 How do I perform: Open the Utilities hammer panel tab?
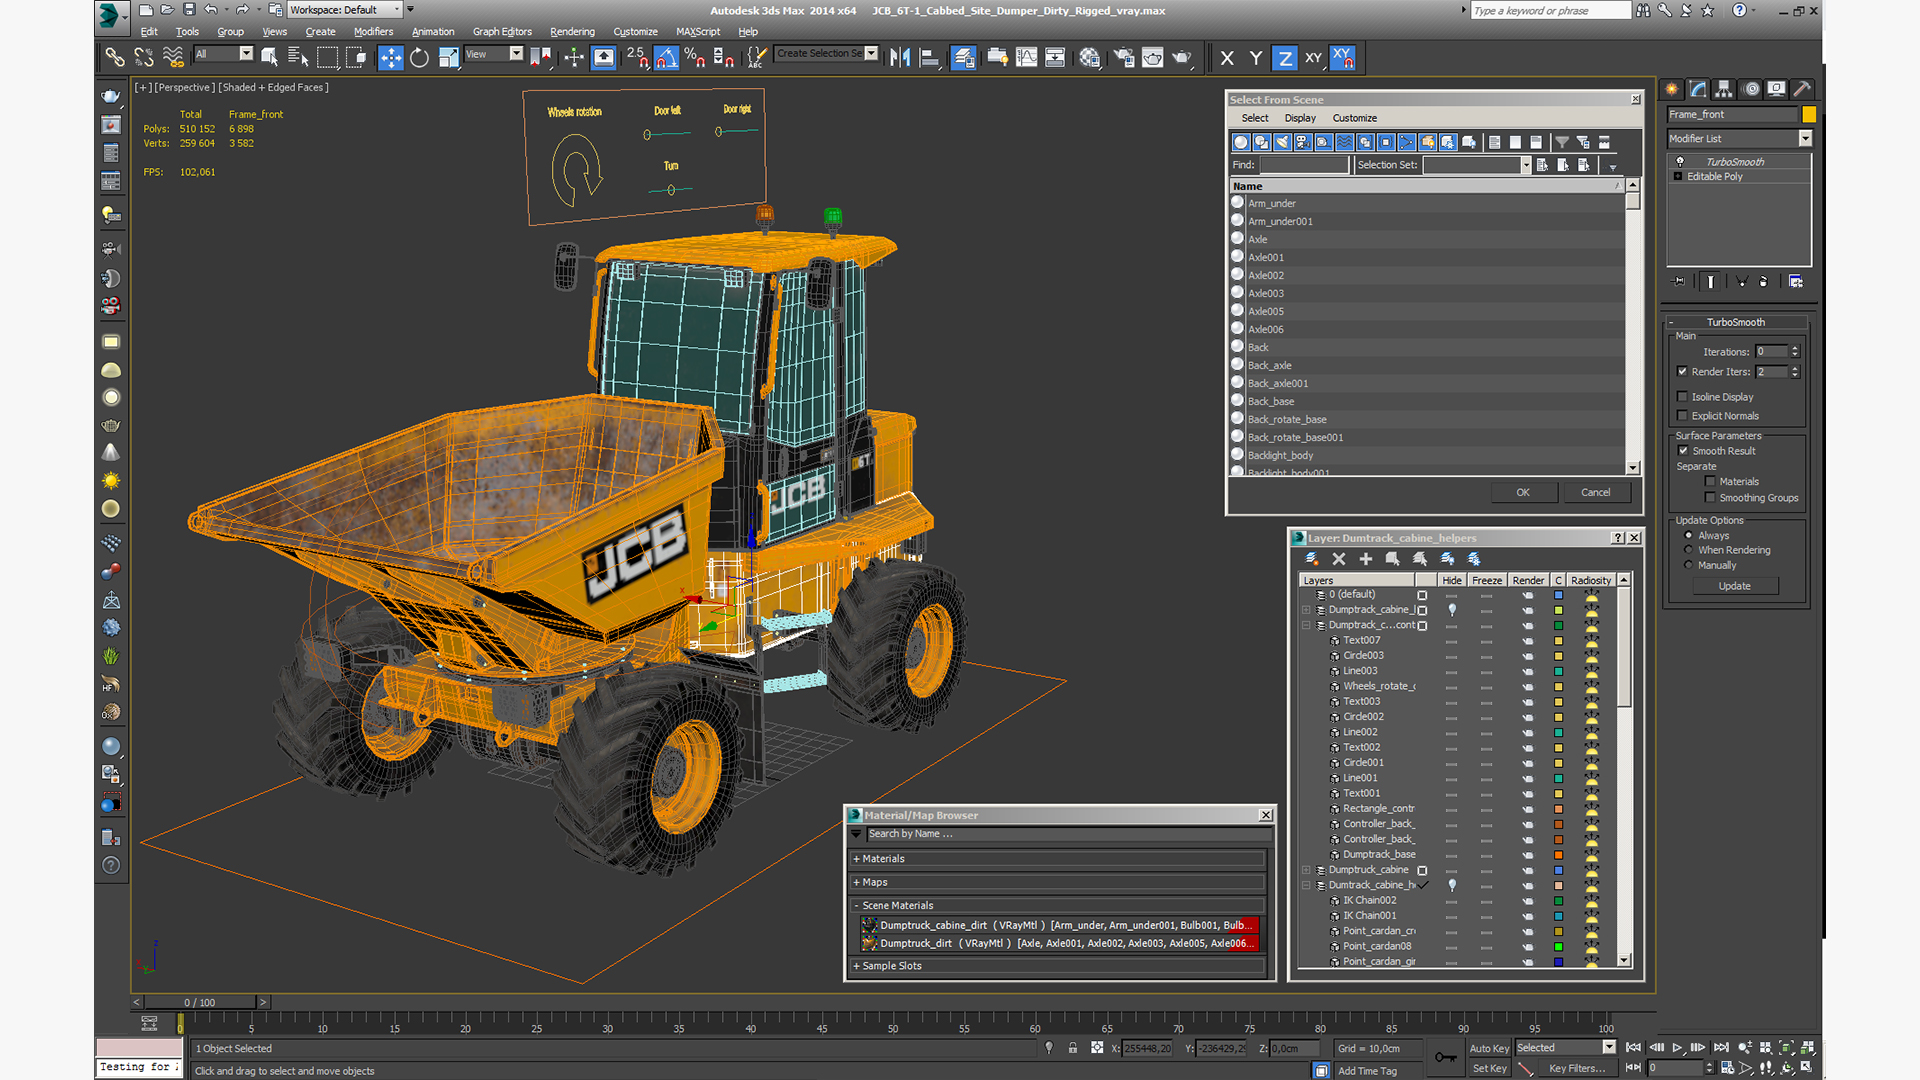click(1802, 89)
